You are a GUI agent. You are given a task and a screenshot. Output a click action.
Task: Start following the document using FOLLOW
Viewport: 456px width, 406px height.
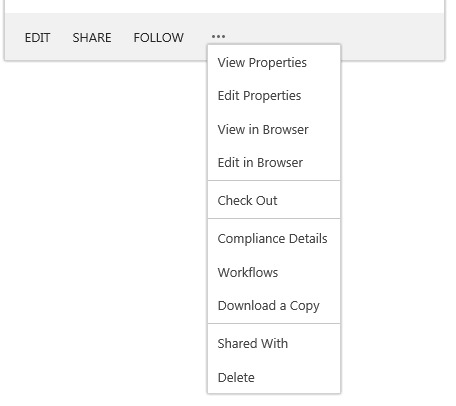click(x=159, y=38)
